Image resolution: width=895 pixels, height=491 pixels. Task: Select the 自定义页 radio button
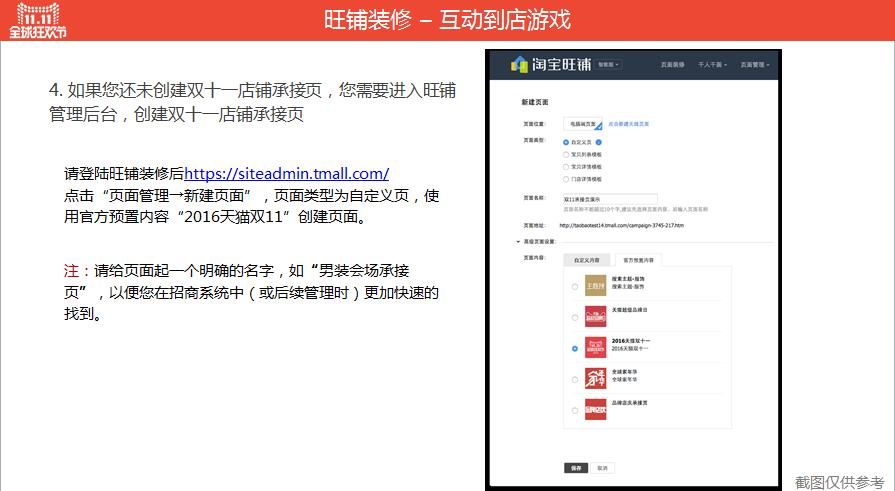tap(566, 142)
